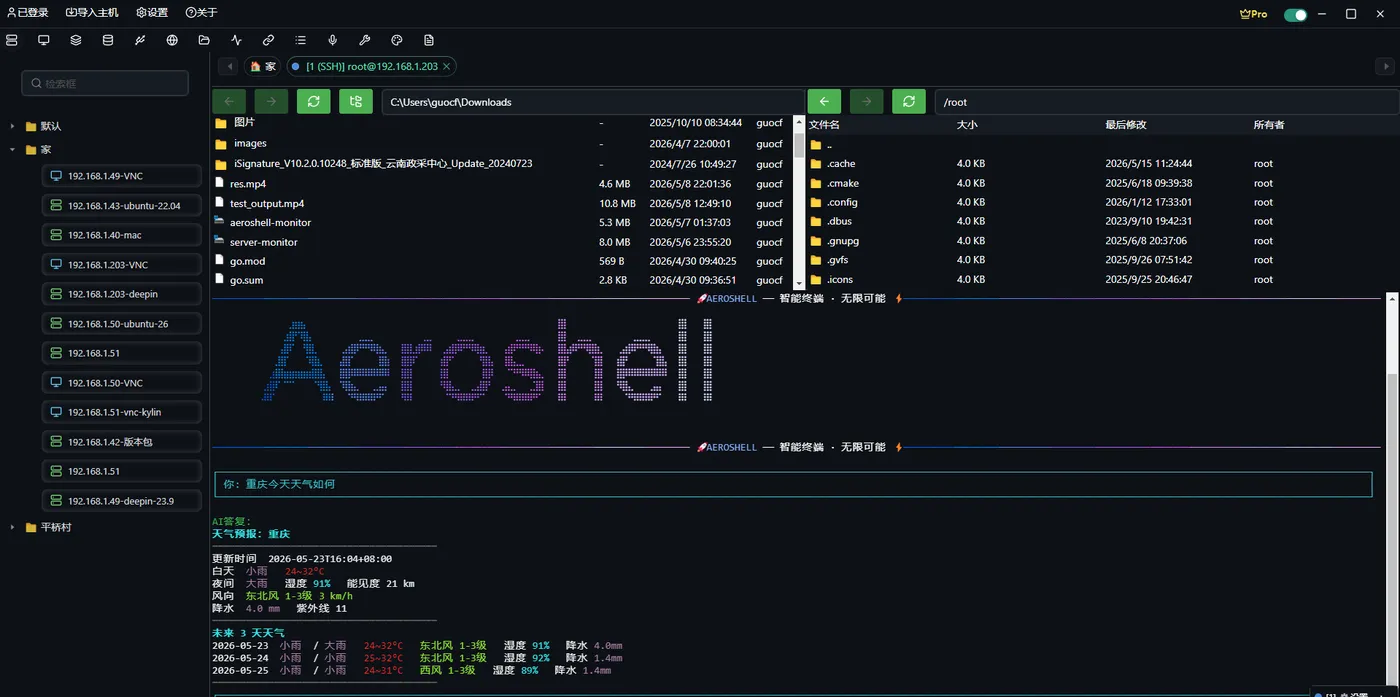Click the local directory tree view button
The image size is (1400, 697).
355,101
